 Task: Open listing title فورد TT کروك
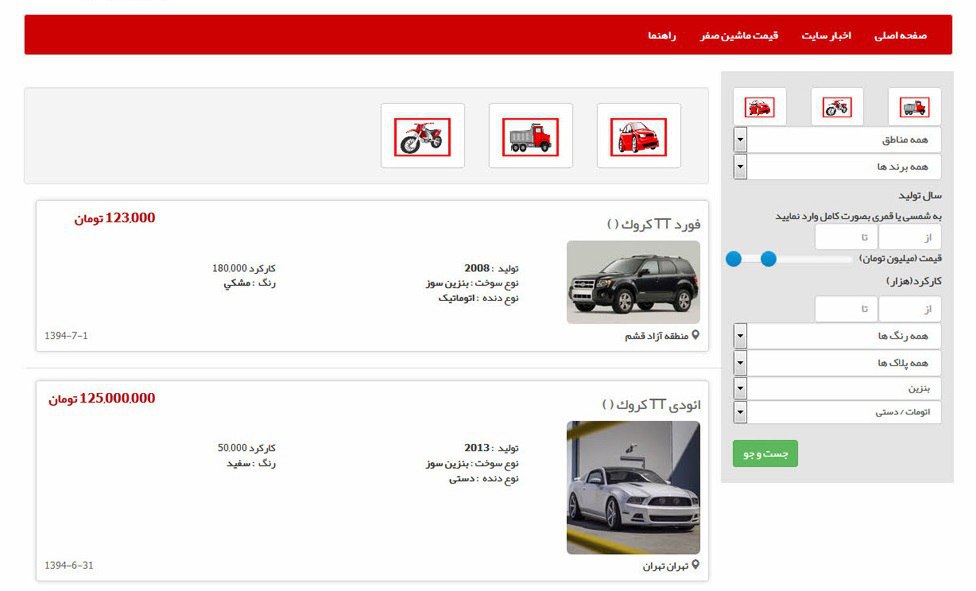654,224
